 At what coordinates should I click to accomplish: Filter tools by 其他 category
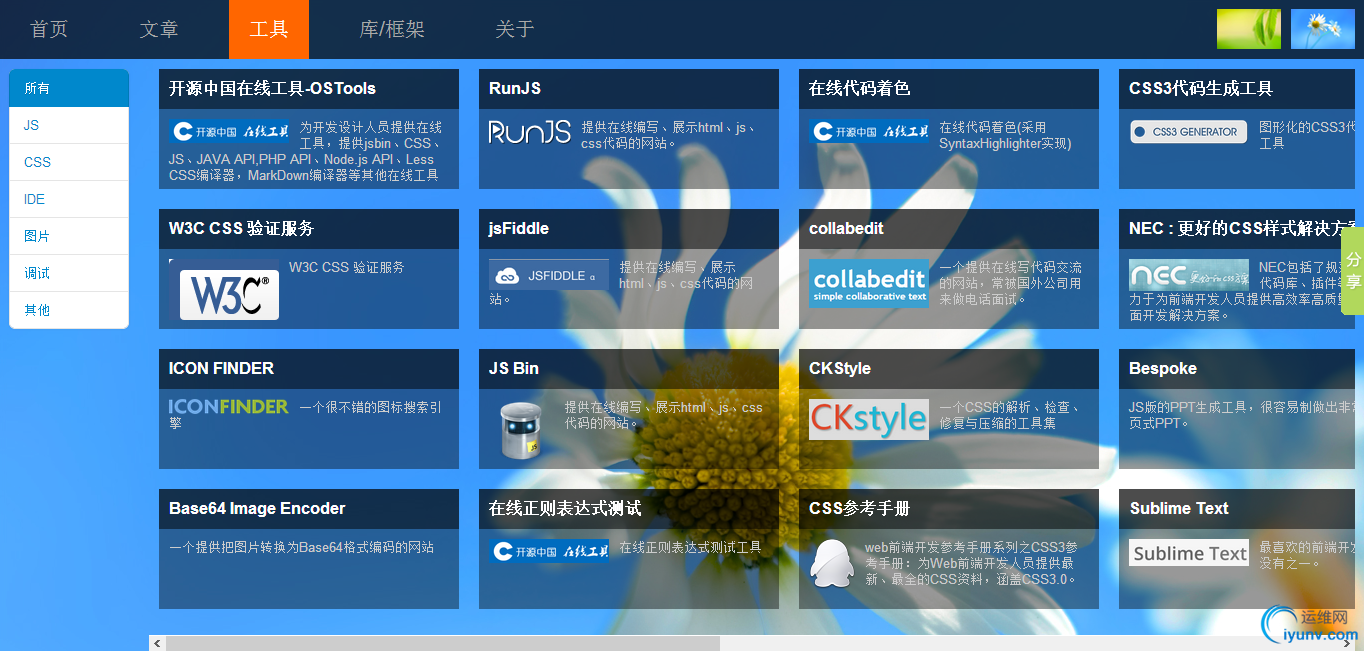(x=69, y=310)
